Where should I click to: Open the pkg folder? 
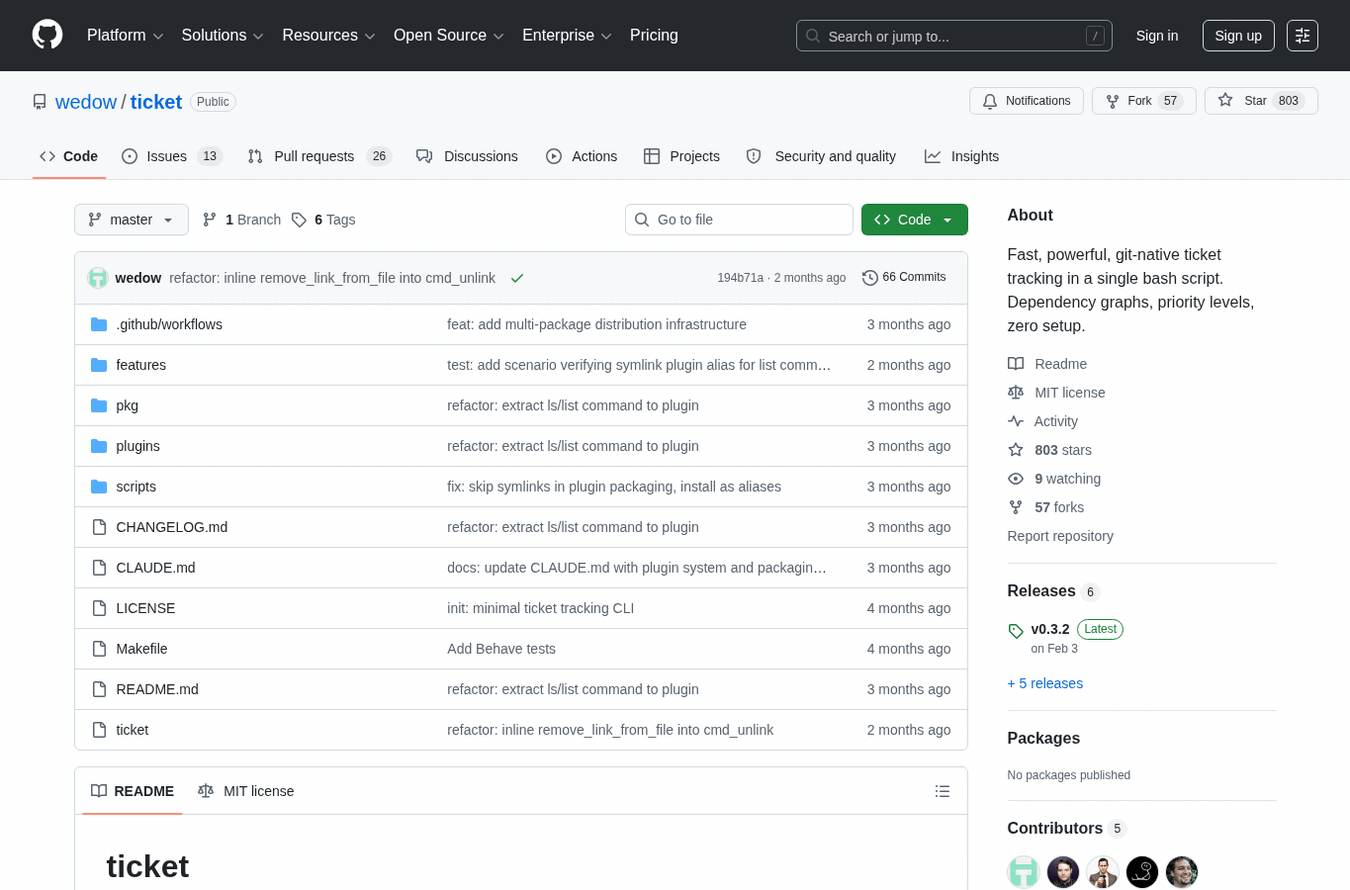click(127, 405)
